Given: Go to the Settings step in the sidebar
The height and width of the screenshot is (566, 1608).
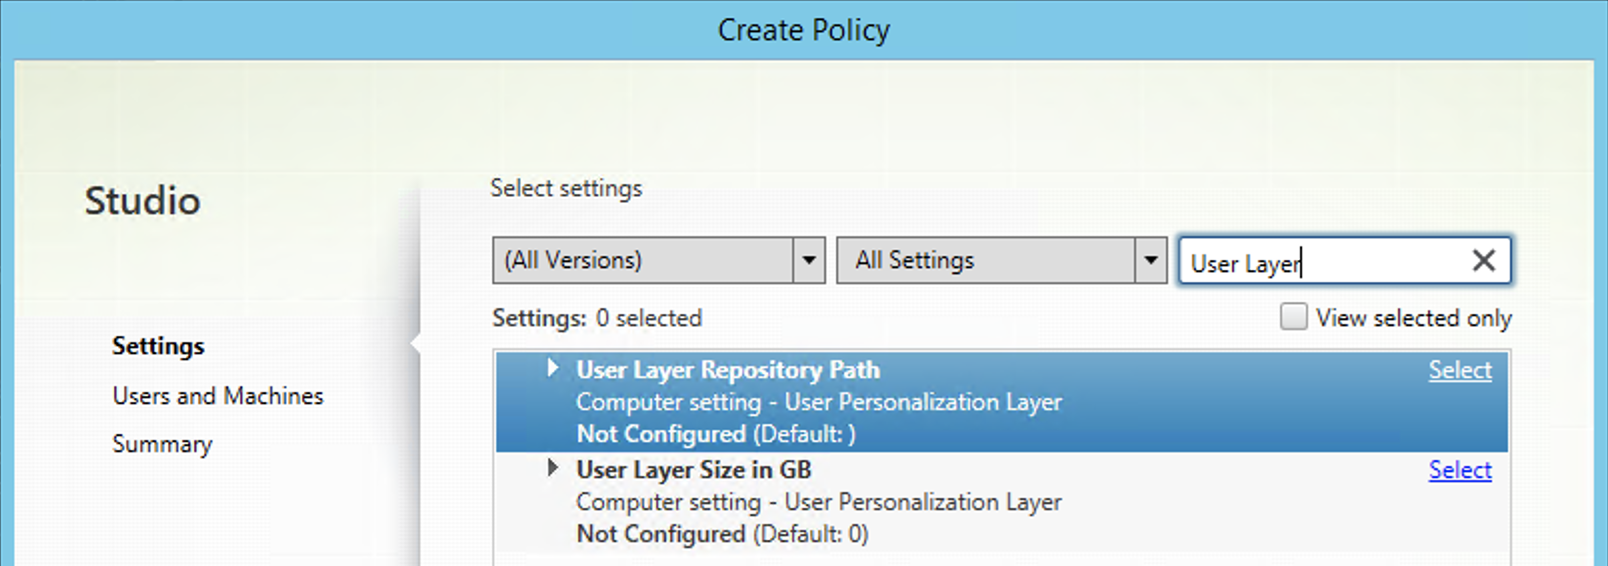Looking at the screenshot, I should pos(158,346).
